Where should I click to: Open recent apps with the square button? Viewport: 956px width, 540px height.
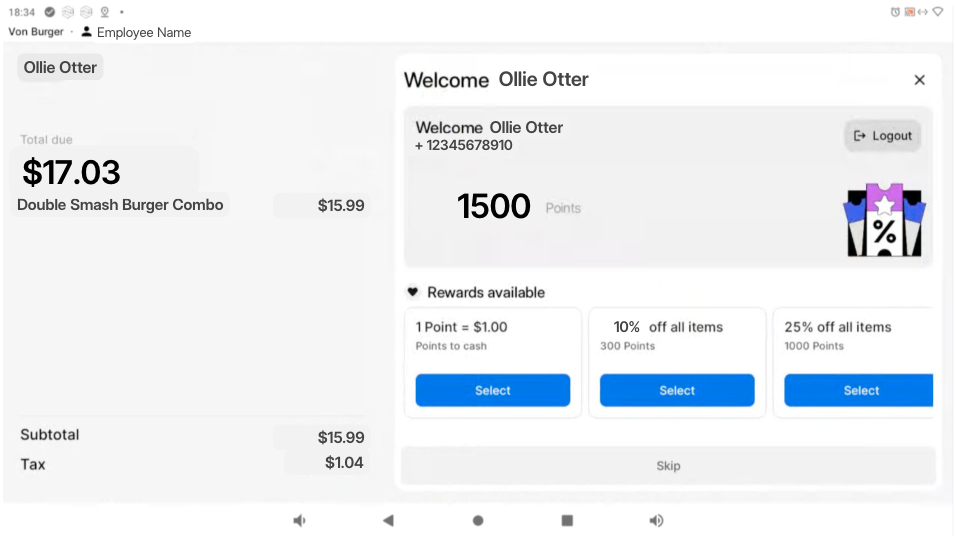[x=567, y=520]
